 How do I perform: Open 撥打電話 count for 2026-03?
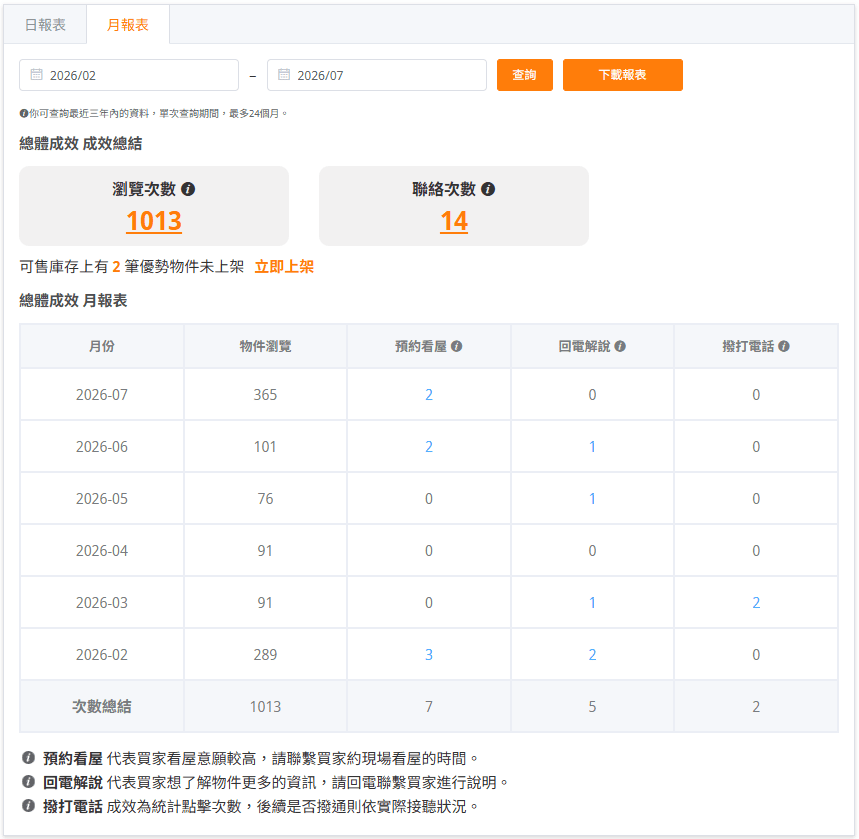pyautogui.click(x=756, y=603)
